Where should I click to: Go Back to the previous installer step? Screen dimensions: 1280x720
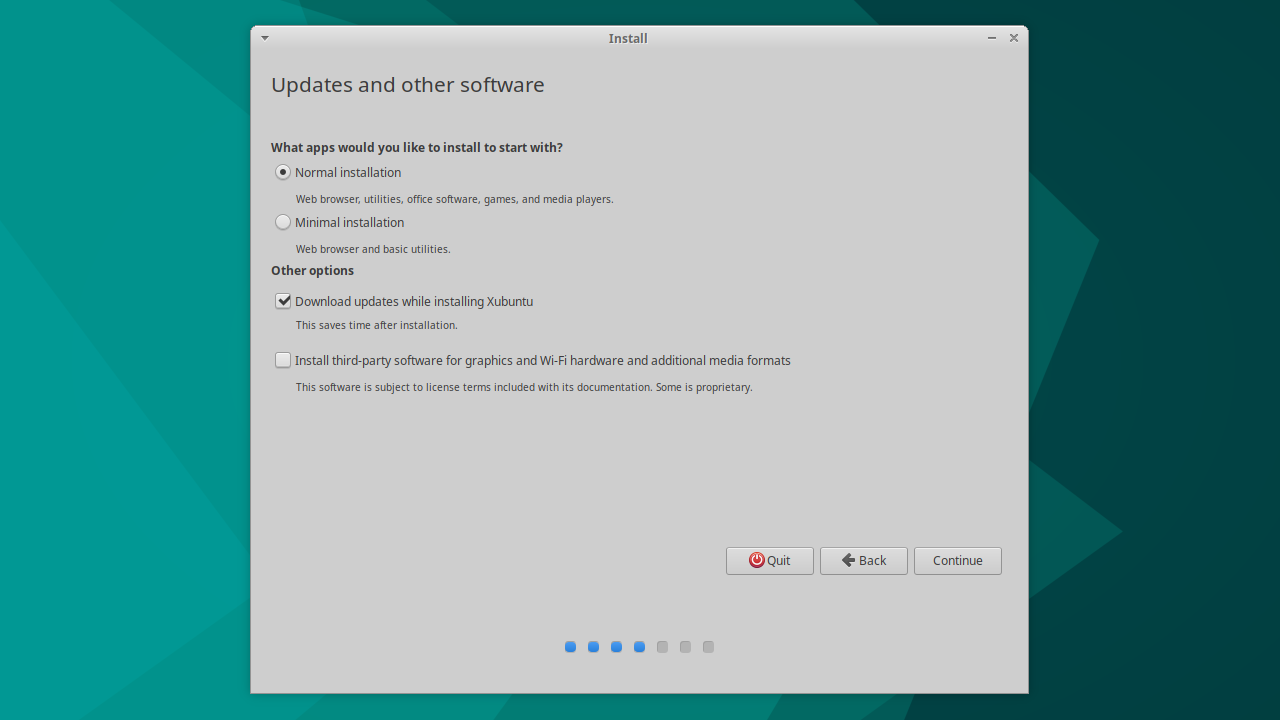tap(863, 560)
